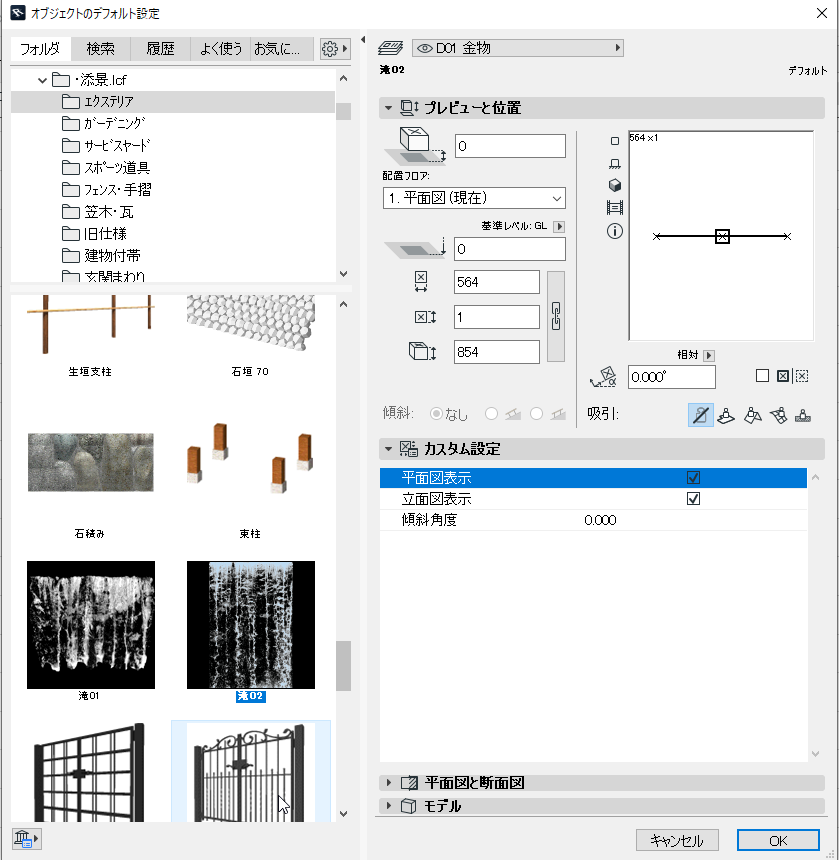
Task: Click the folder tree scrollbar thumb
Action: tap(343, 111)
